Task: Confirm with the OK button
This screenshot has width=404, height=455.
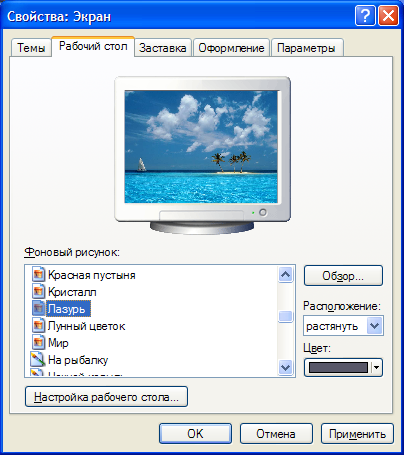Action: (x=195, y=434)
